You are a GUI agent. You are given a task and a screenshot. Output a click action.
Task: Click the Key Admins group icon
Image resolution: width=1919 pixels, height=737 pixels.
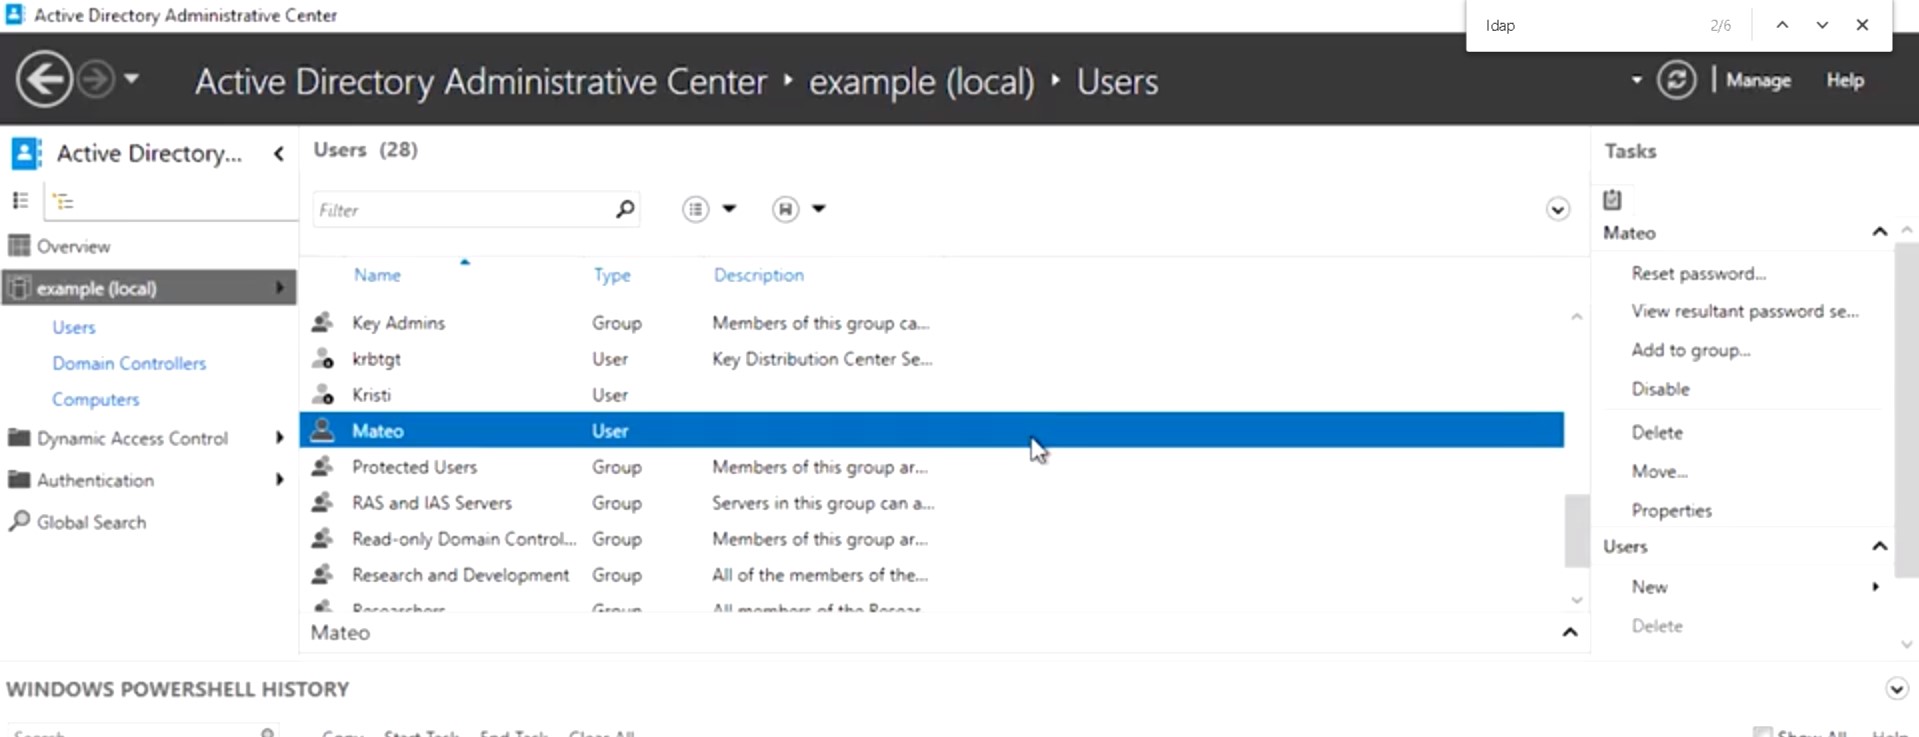point(322,322)
